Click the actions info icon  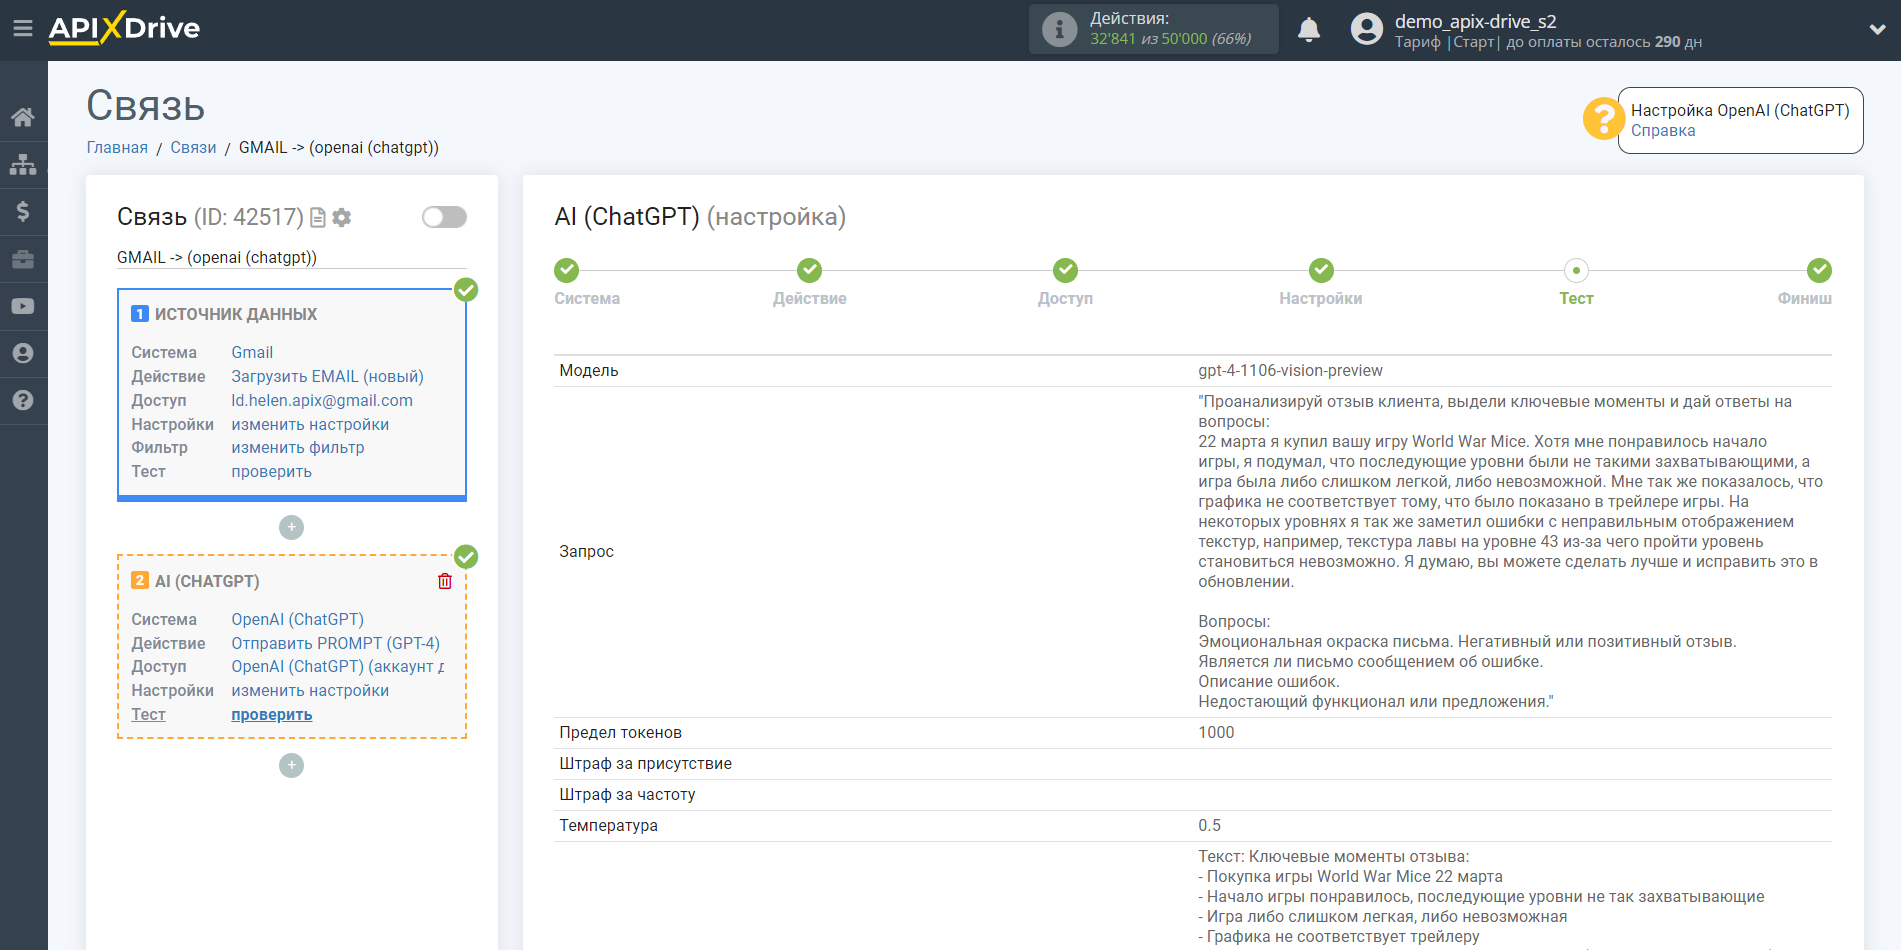tap(1060, 29)
